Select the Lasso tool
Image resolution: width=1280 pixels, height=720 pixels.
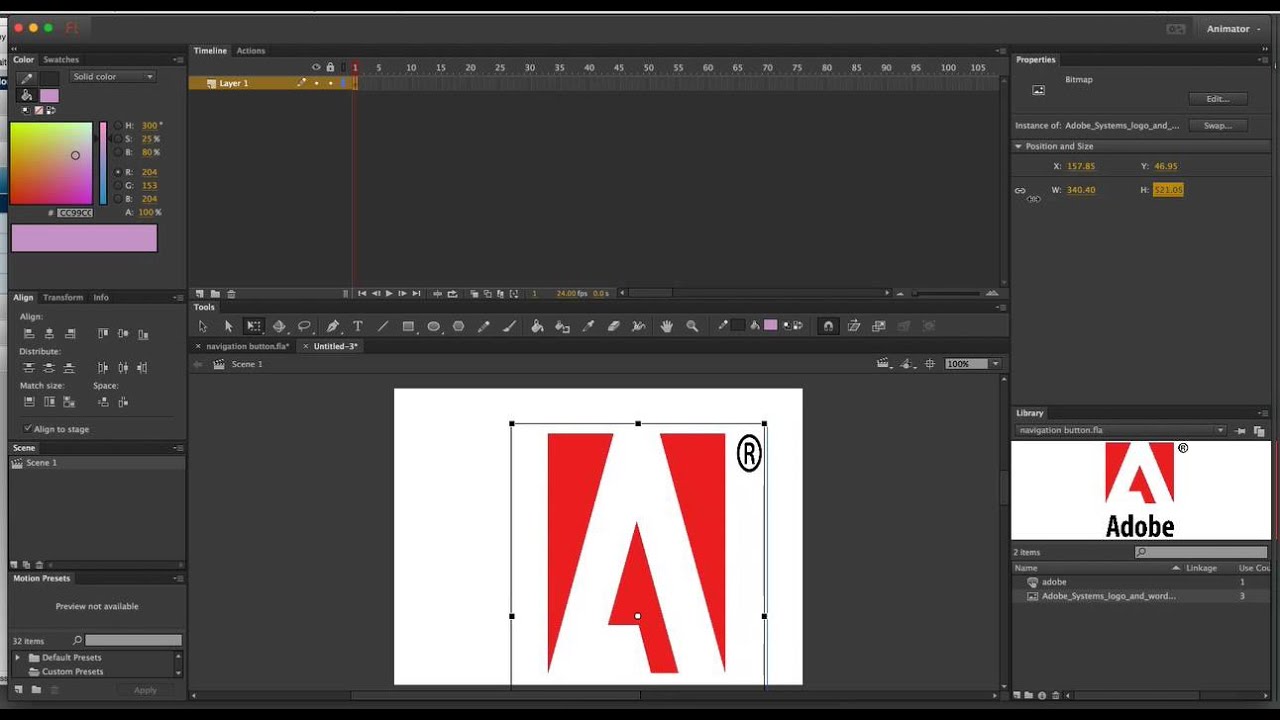(x=305, y=326)
